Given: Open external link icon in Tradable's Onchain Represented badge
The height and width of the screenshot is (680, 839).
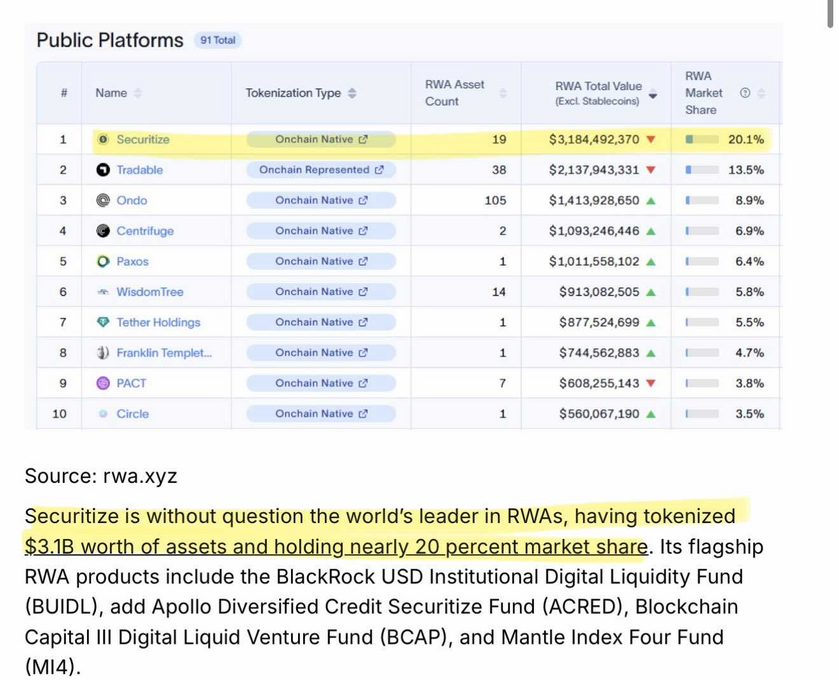Looking at the screenshot, I should pos(379,170).
